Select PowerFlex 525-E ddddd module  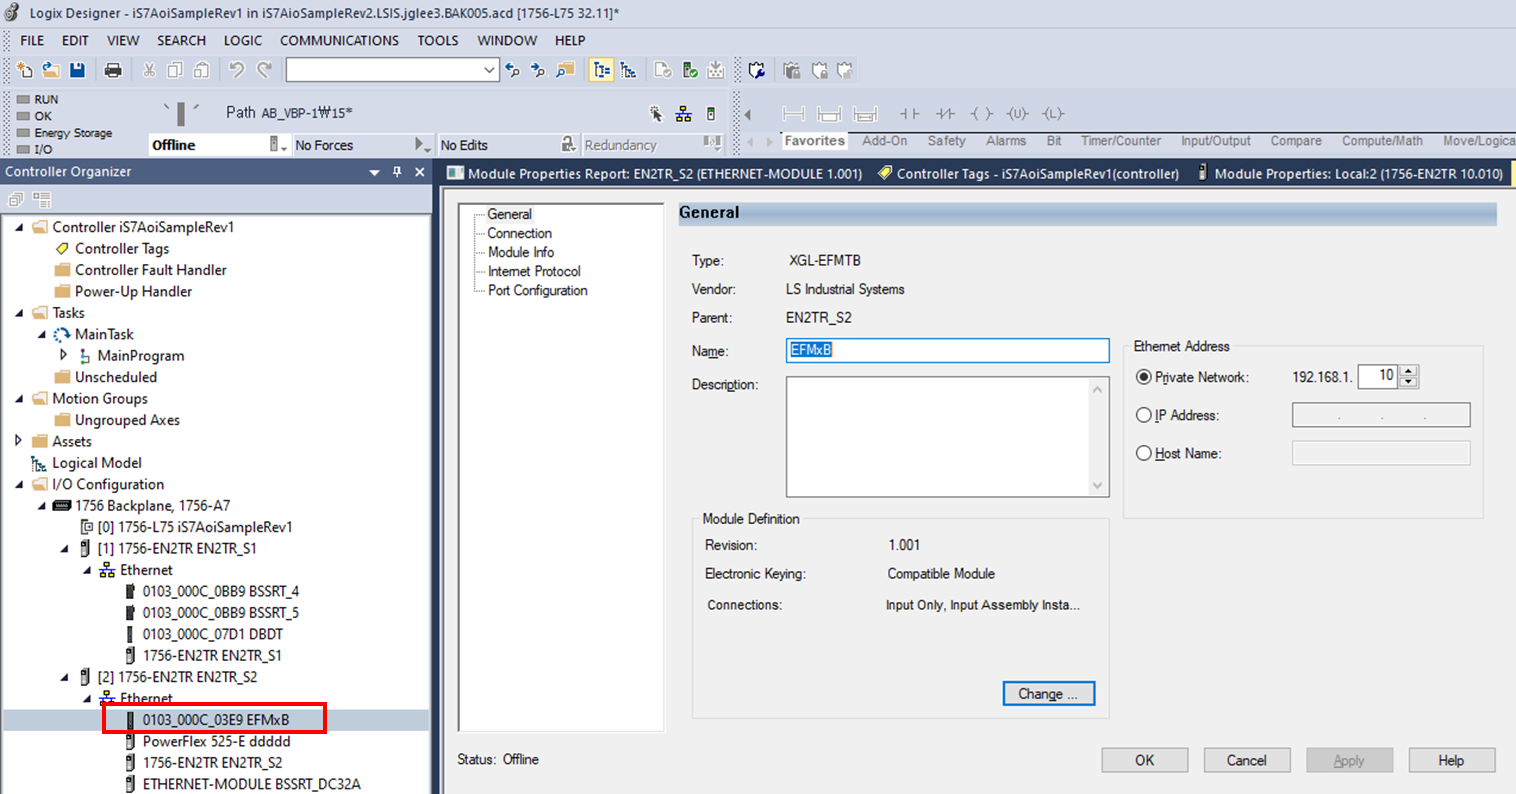pyautogui.click(x=216, y=741)
